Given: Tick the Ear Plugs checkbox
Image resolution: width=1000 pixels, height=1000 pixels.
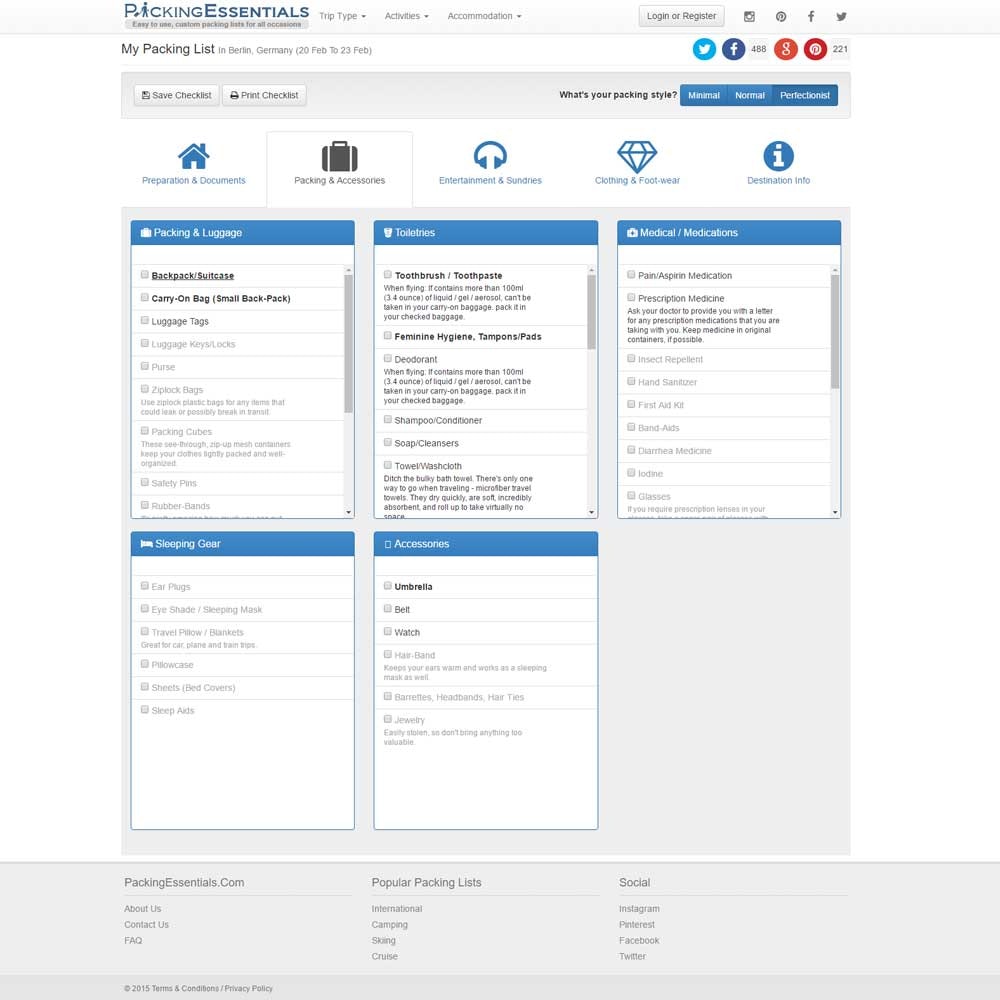Looking at the screenshot, I should click(x=145, y=586).
